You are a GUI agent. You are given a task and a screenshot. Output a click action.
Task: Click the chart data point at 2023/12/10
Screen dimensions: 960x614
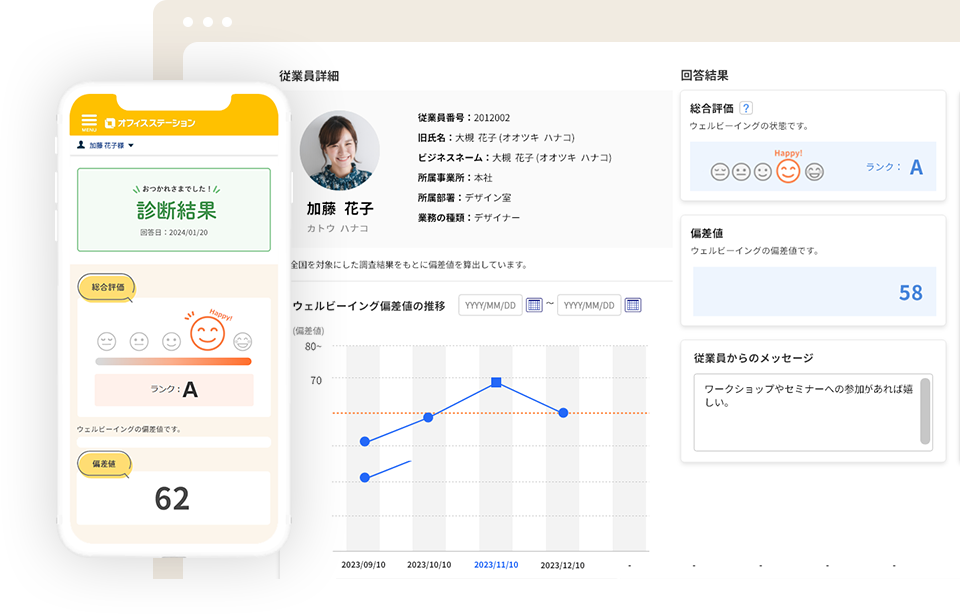(x=563, y=413)
